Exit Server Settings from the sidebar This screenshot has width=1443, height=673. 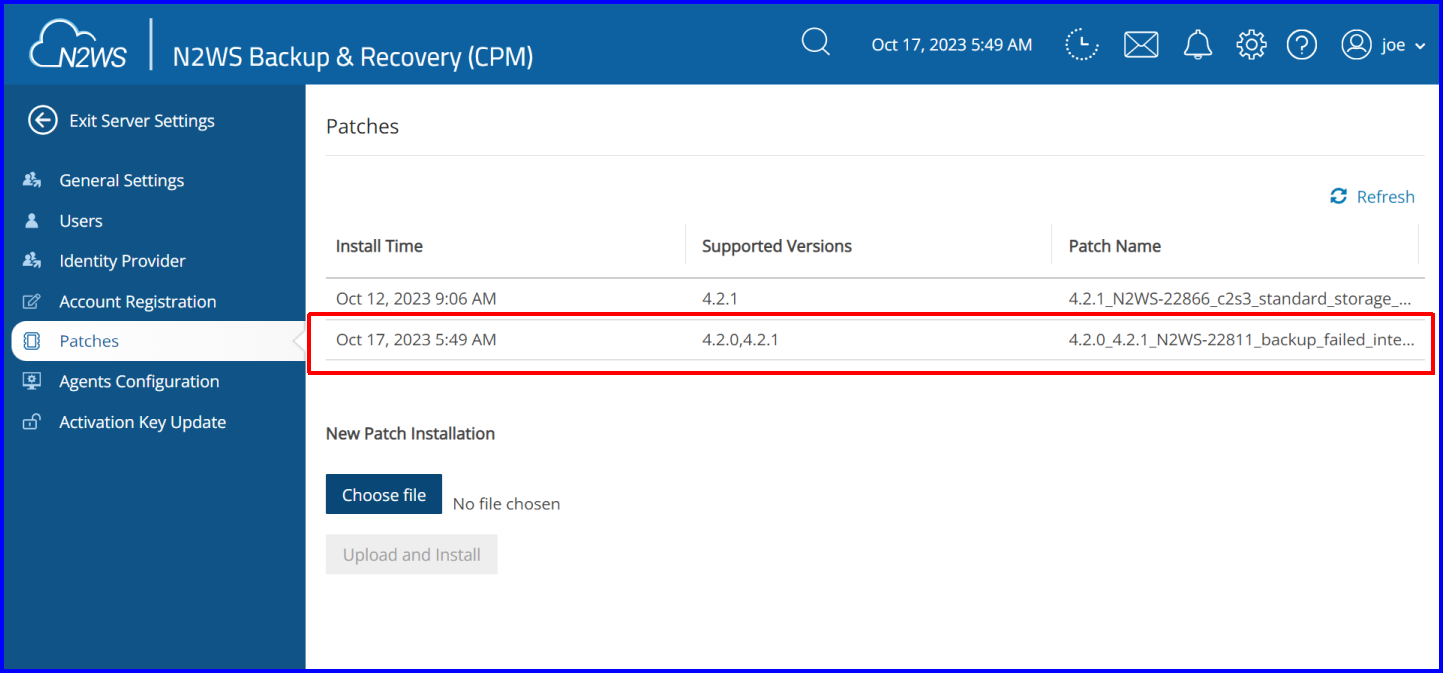coord(142,121)
